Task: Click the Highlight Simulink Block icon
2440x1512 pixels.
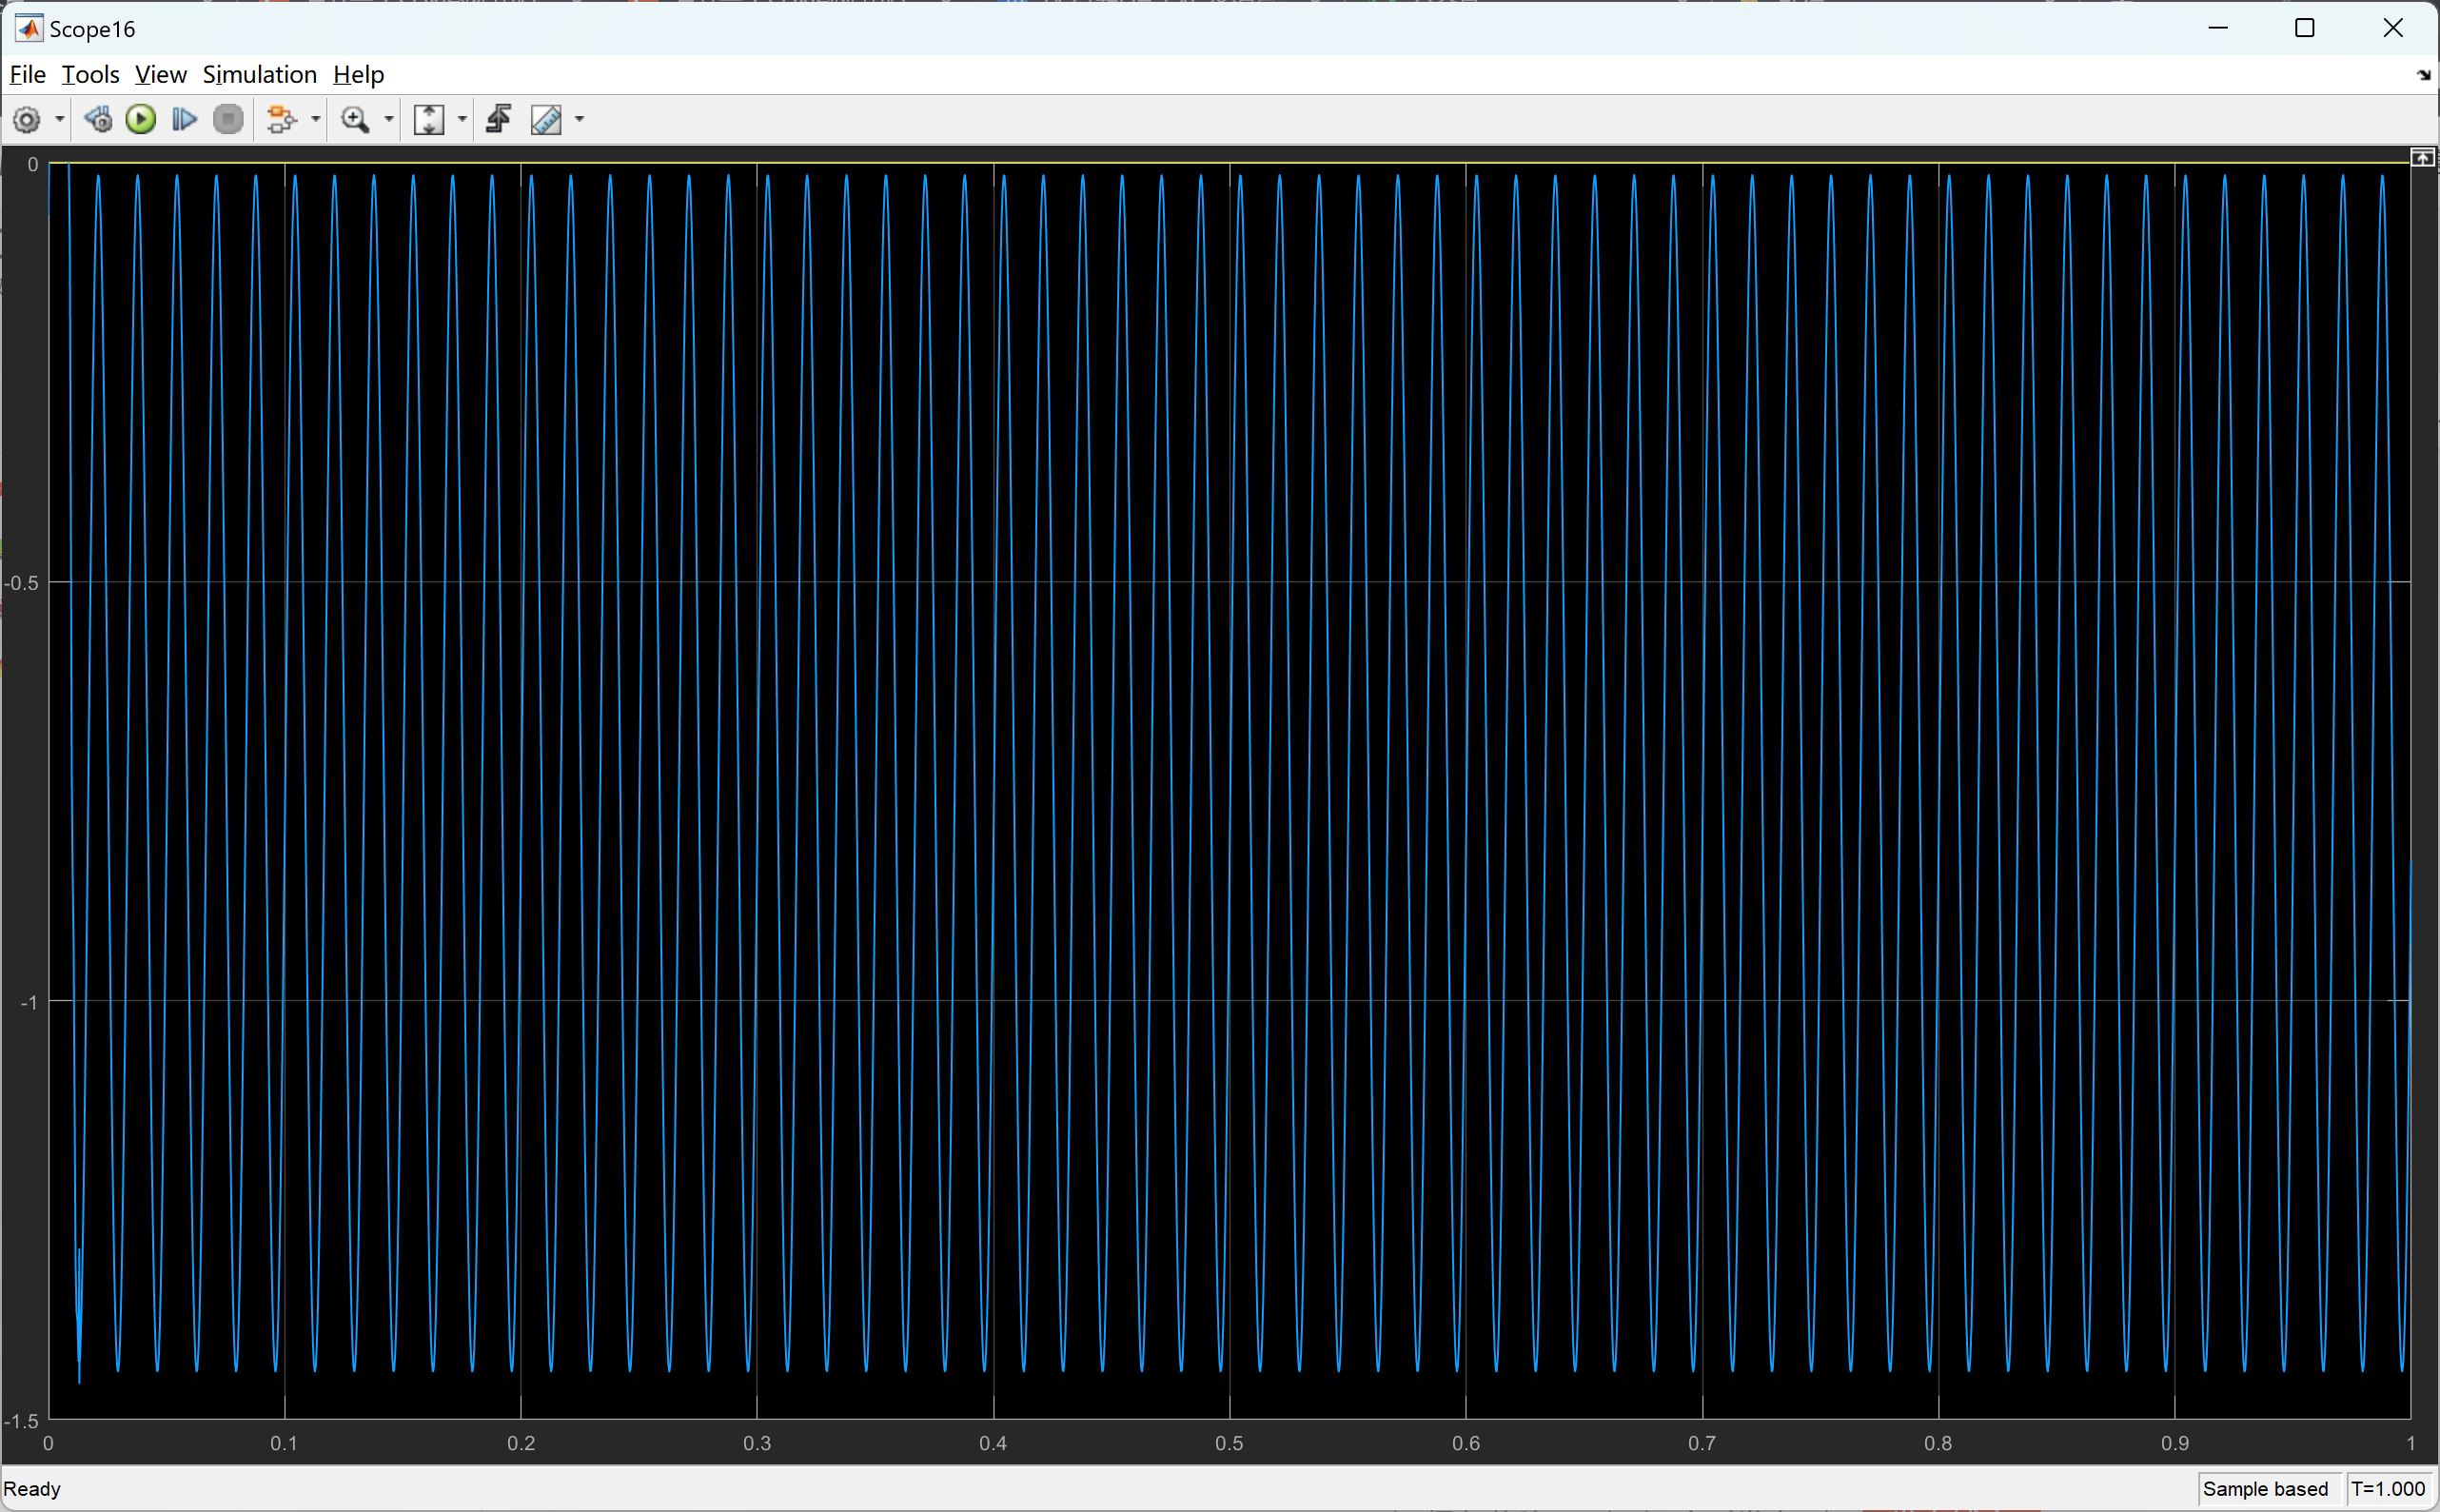Action: click(281, 120)
